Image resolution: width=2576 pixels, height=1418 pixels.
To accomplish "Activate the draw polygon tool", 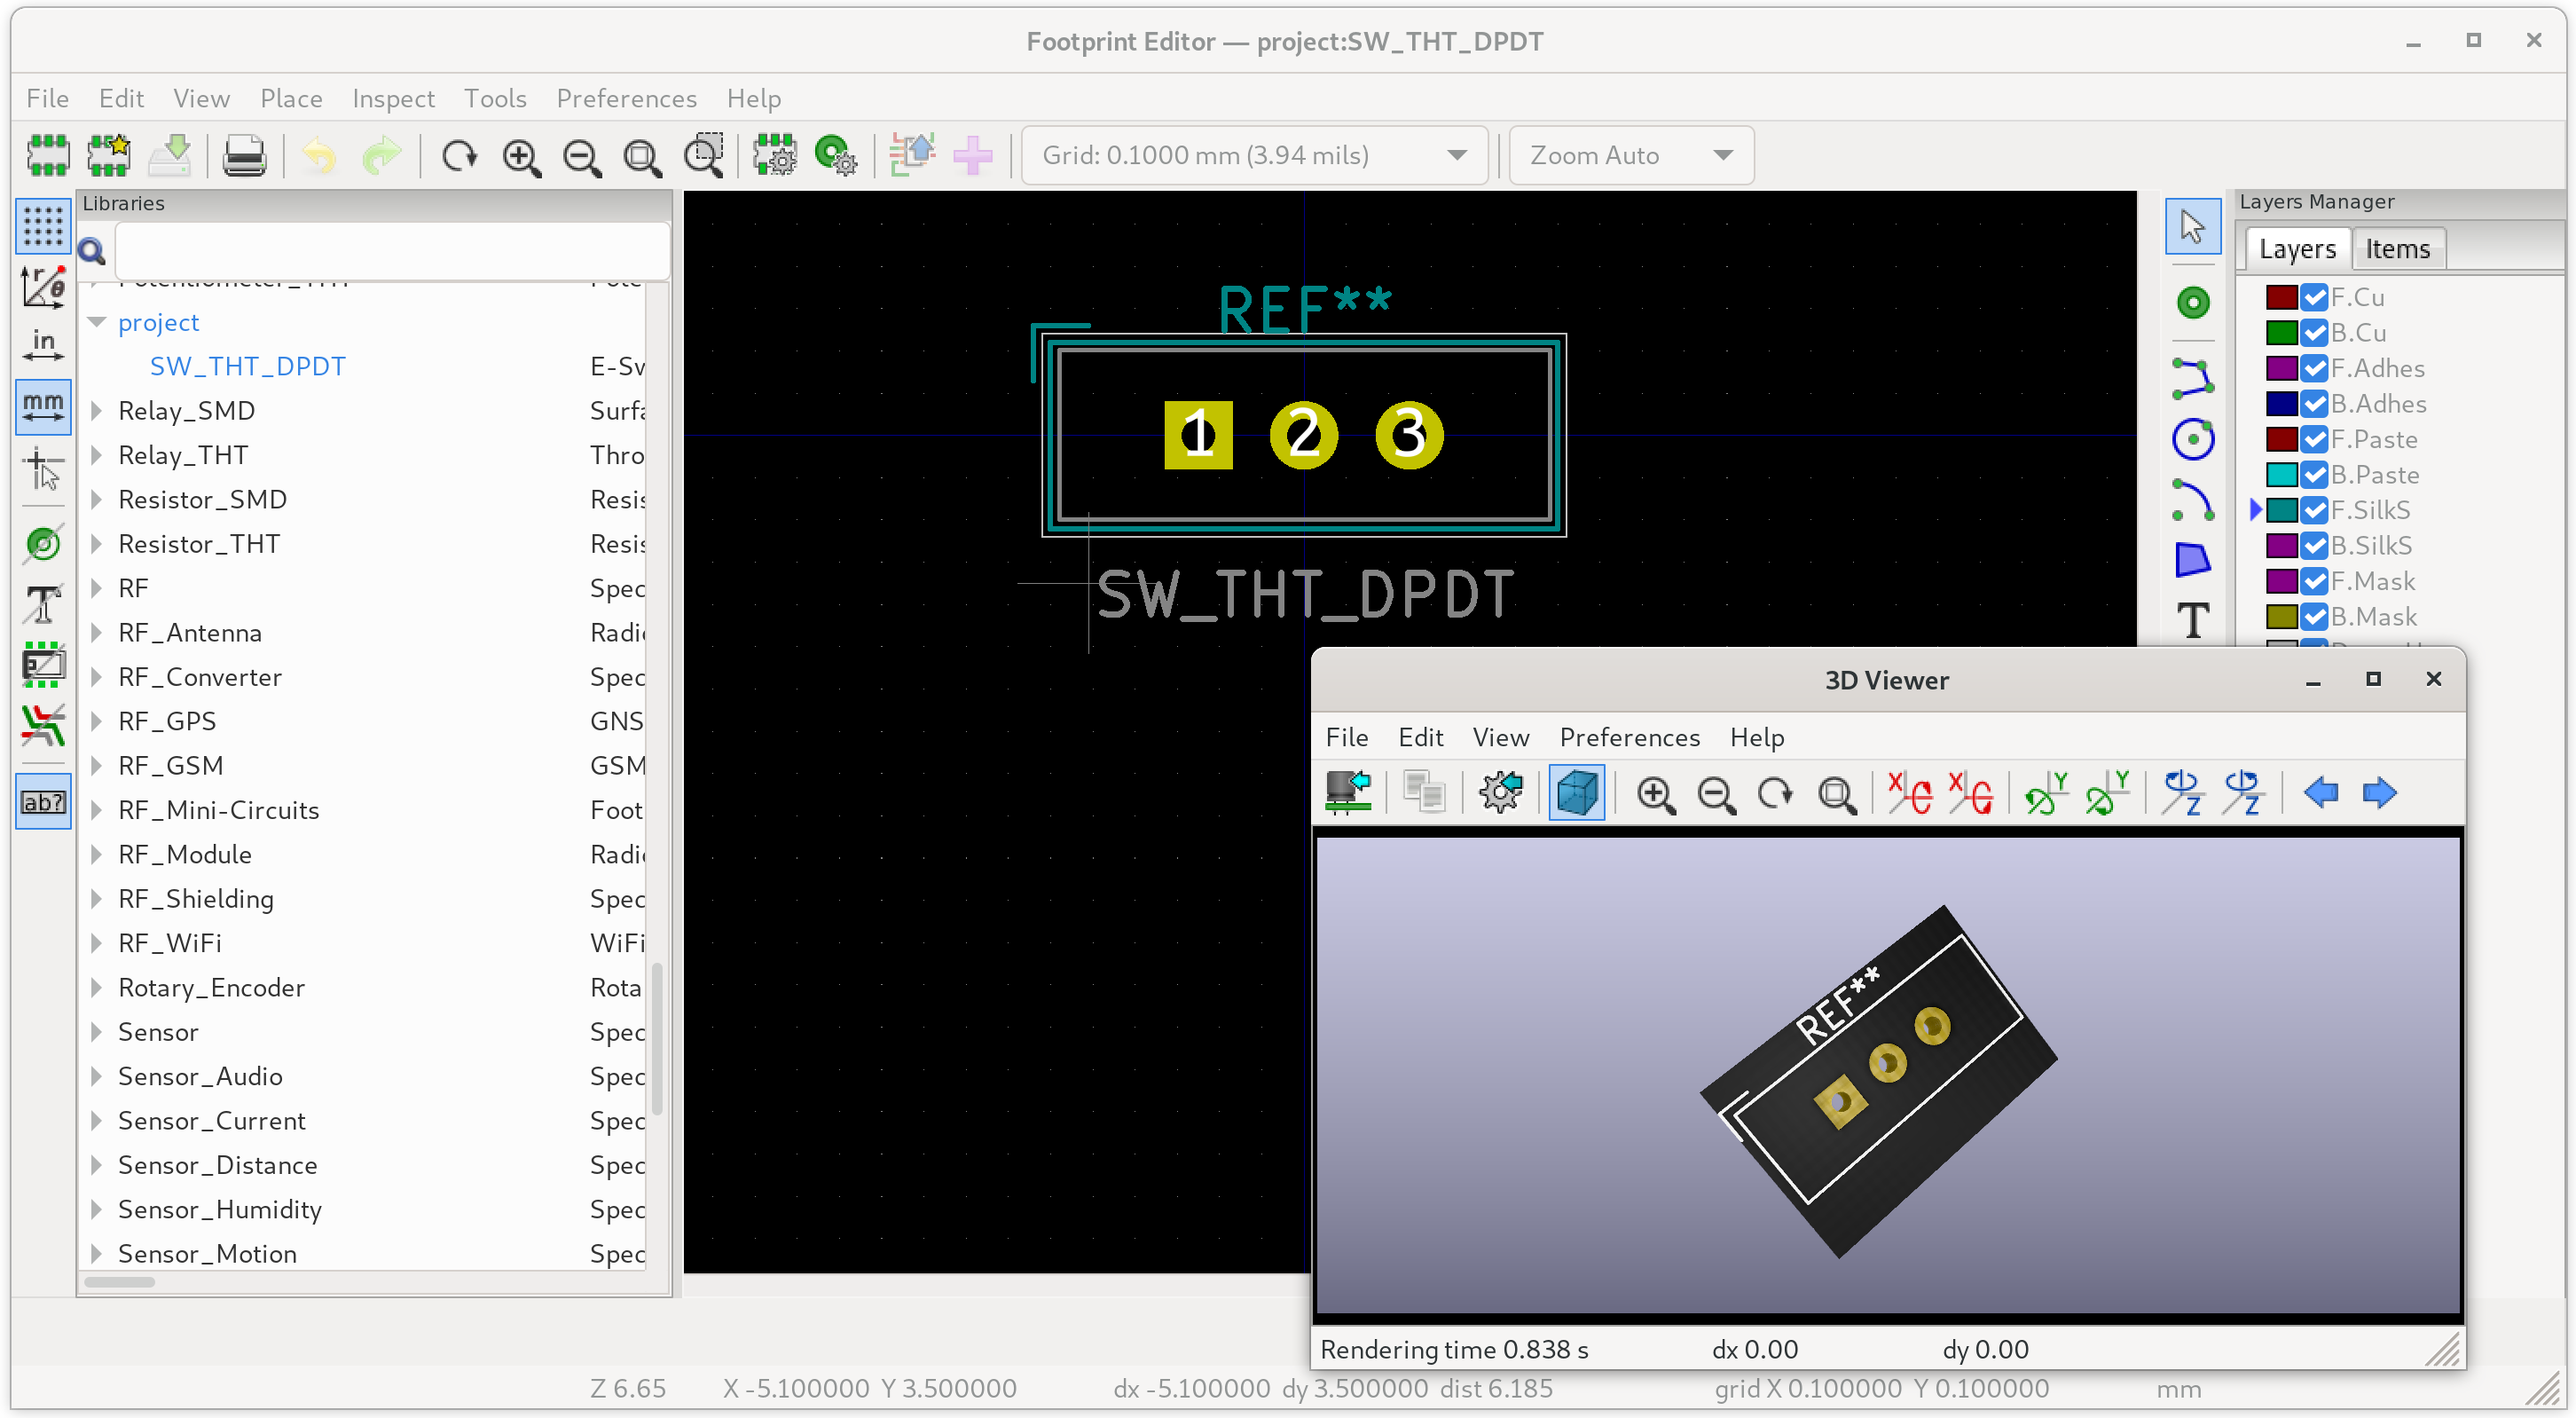I will point(2192,560).
